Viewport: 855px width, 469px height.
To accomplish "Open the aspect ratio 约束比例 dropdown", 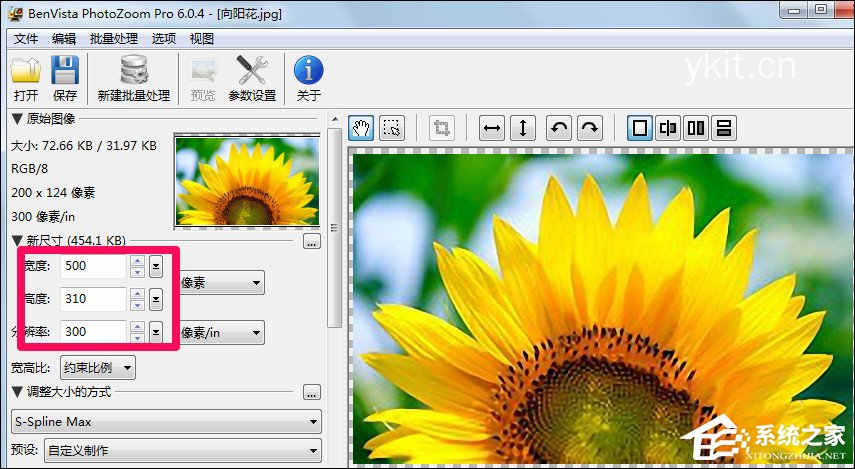I will click(x=97, y=367).
